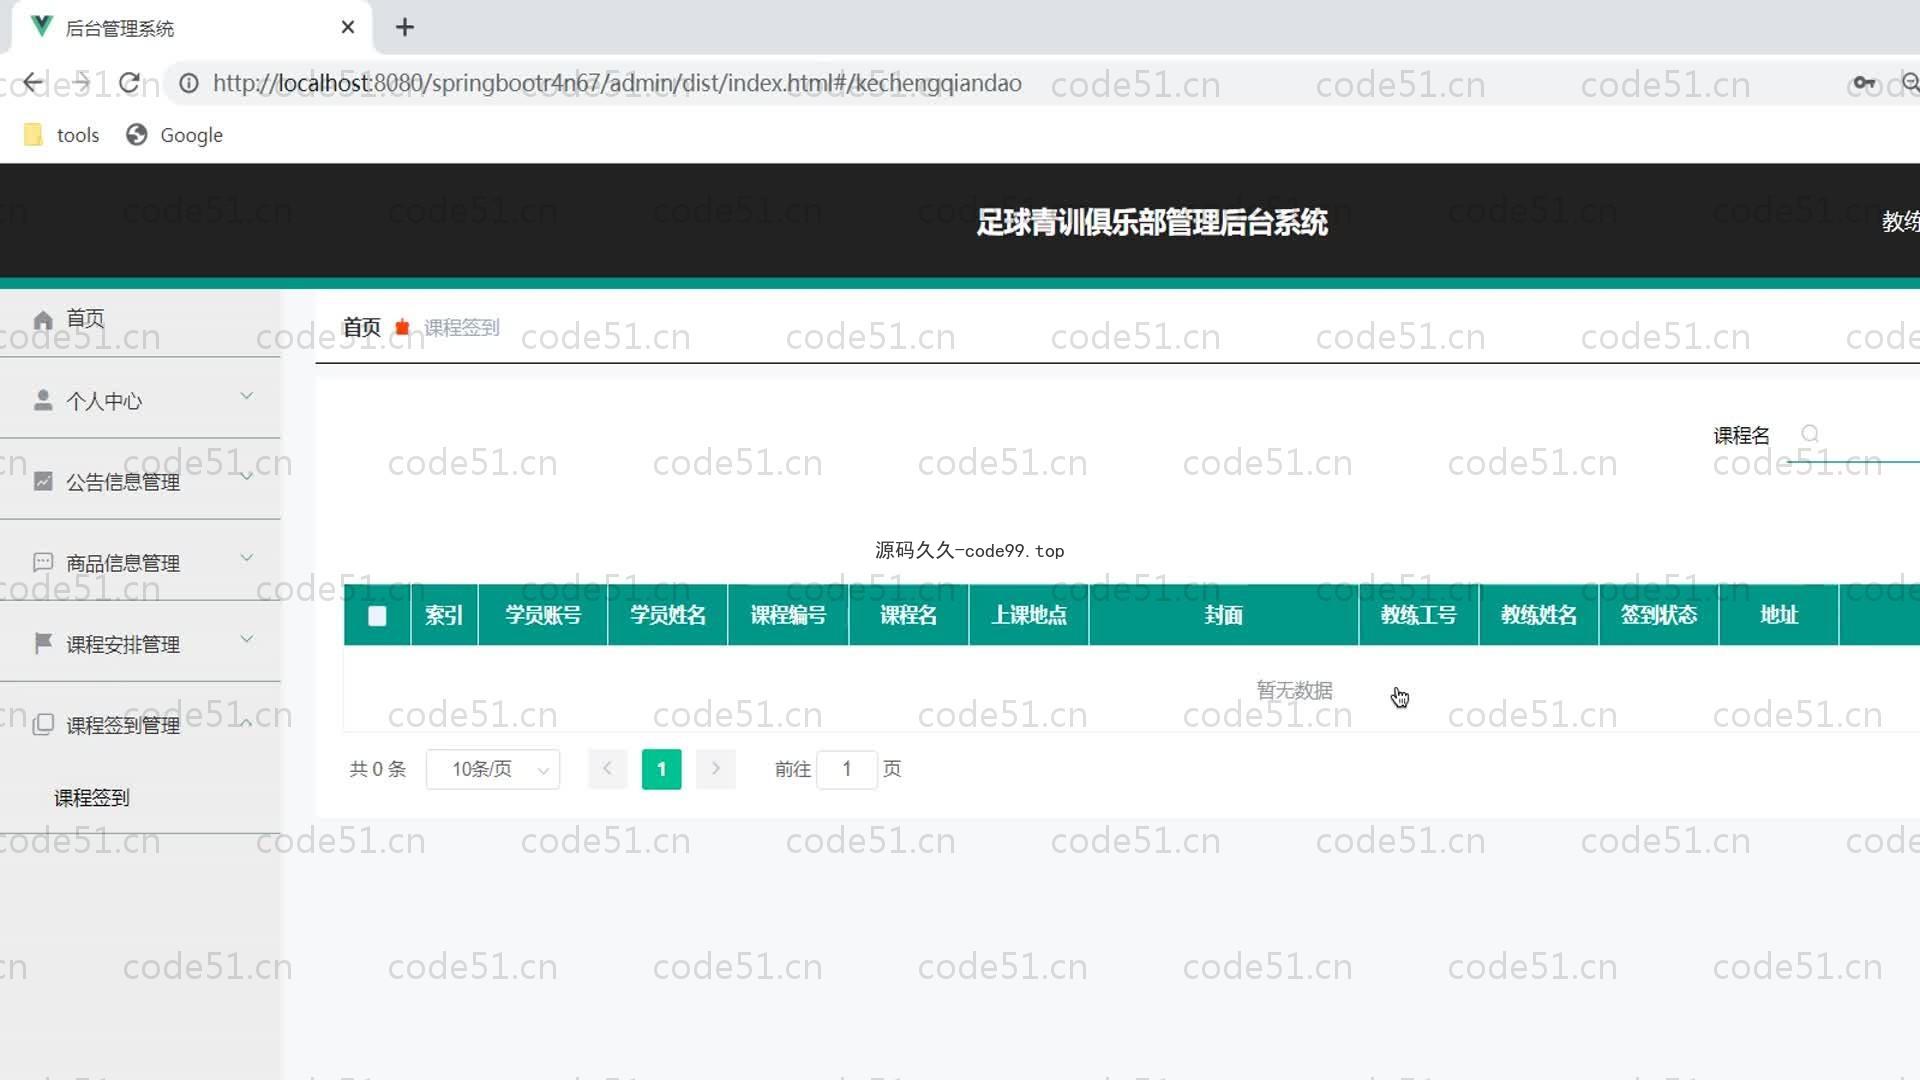Click the 课程编号 column header
Screen dimensions: 1920x1080
coord(789,615)
